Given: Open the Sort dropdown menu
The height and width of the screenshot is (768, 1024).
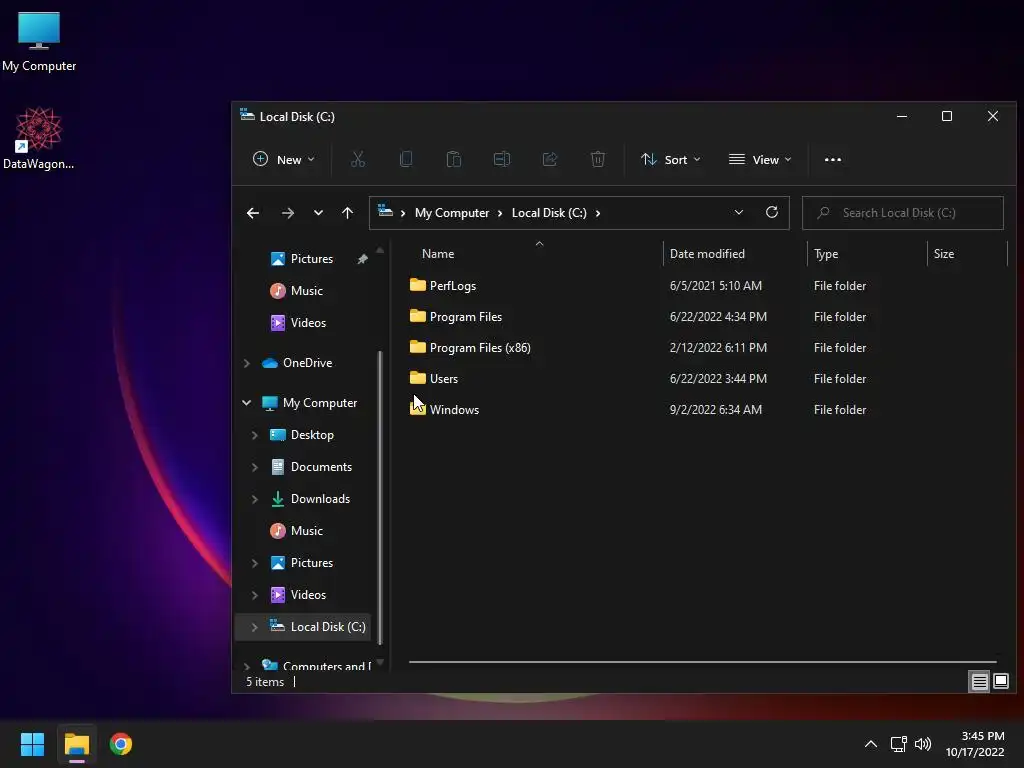Looking at the screenshot, I should tap(670, 159).
